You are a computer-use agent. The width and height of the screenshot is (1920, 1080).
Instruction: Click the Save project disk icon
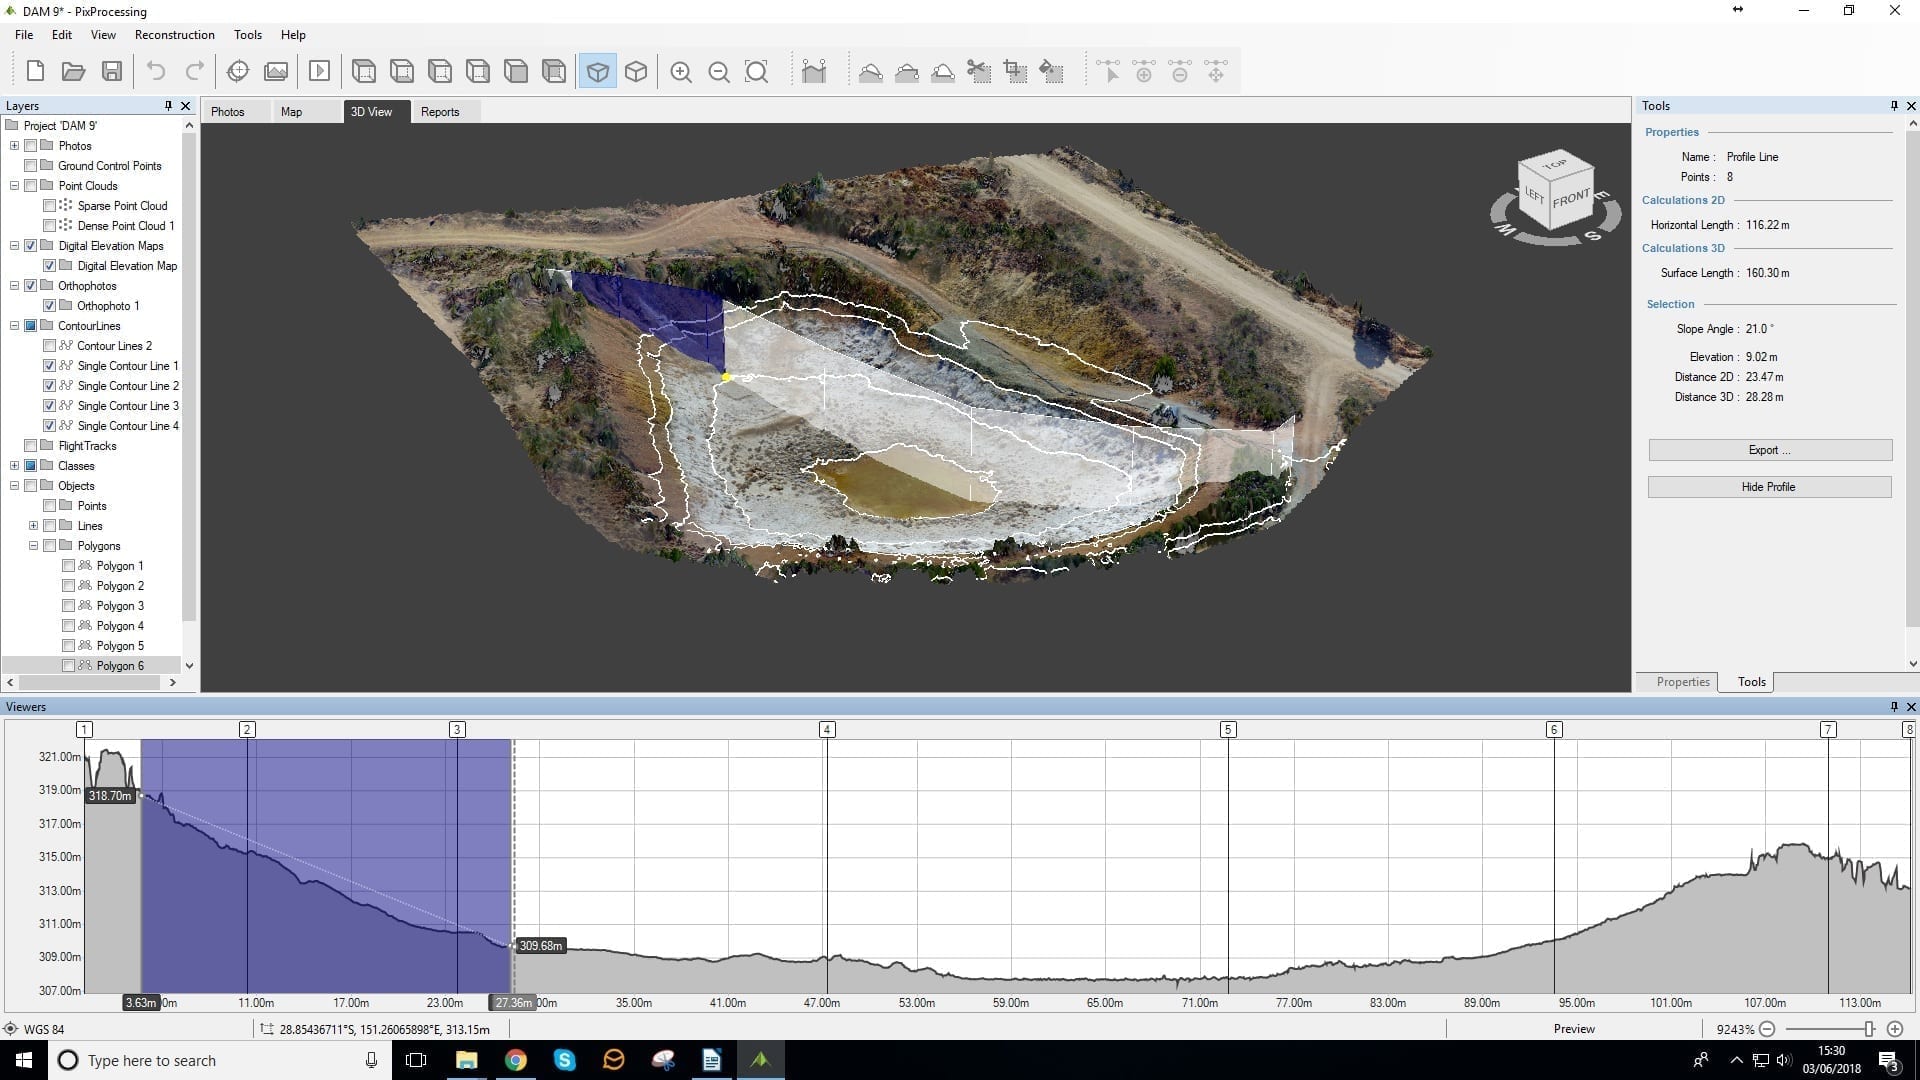[112, 71]
